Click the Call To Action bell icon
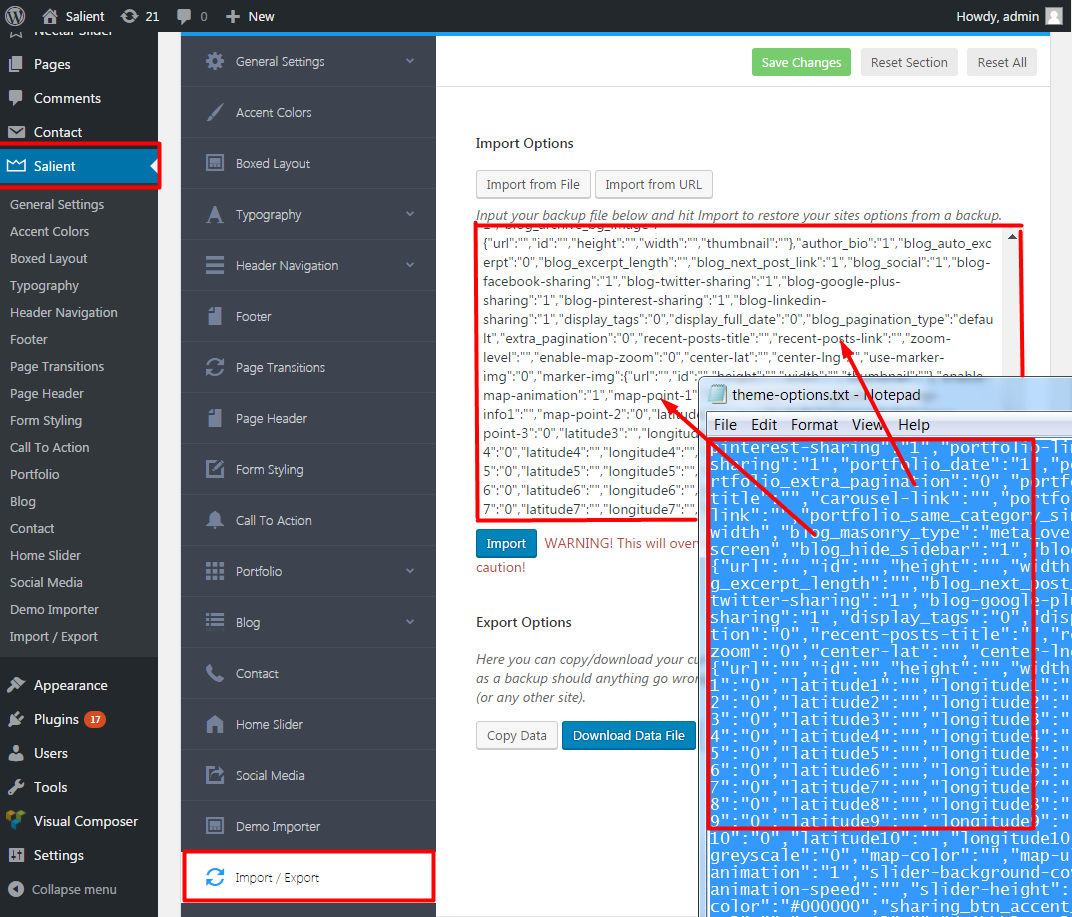Screen dimensions: 1072x917 coord(215,520)
